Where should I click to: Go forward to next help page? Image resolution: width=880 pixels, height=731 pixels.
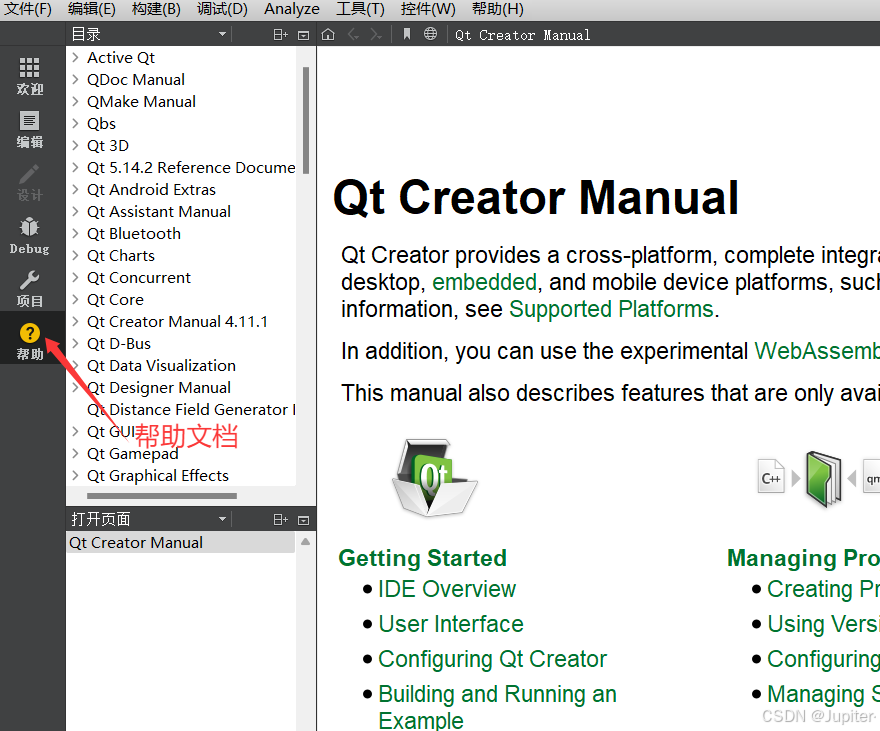[375, 35]
